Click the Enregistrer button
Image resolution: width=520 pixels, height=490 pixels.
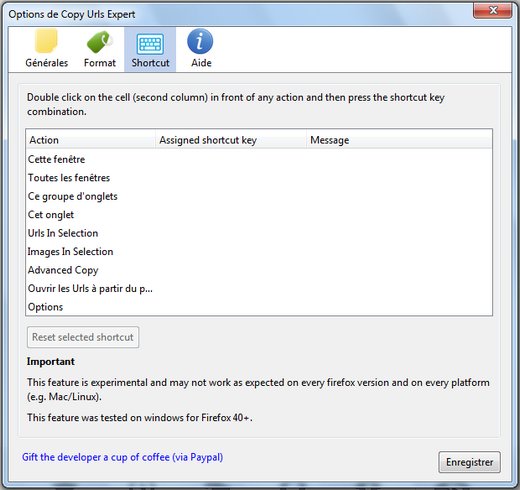tap(469, 462)
